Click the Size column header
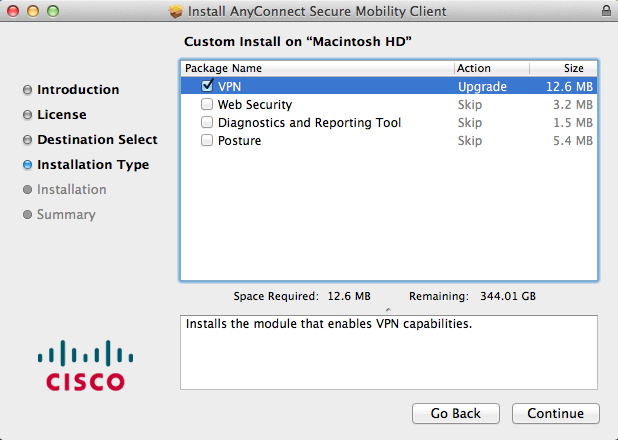 564,68
